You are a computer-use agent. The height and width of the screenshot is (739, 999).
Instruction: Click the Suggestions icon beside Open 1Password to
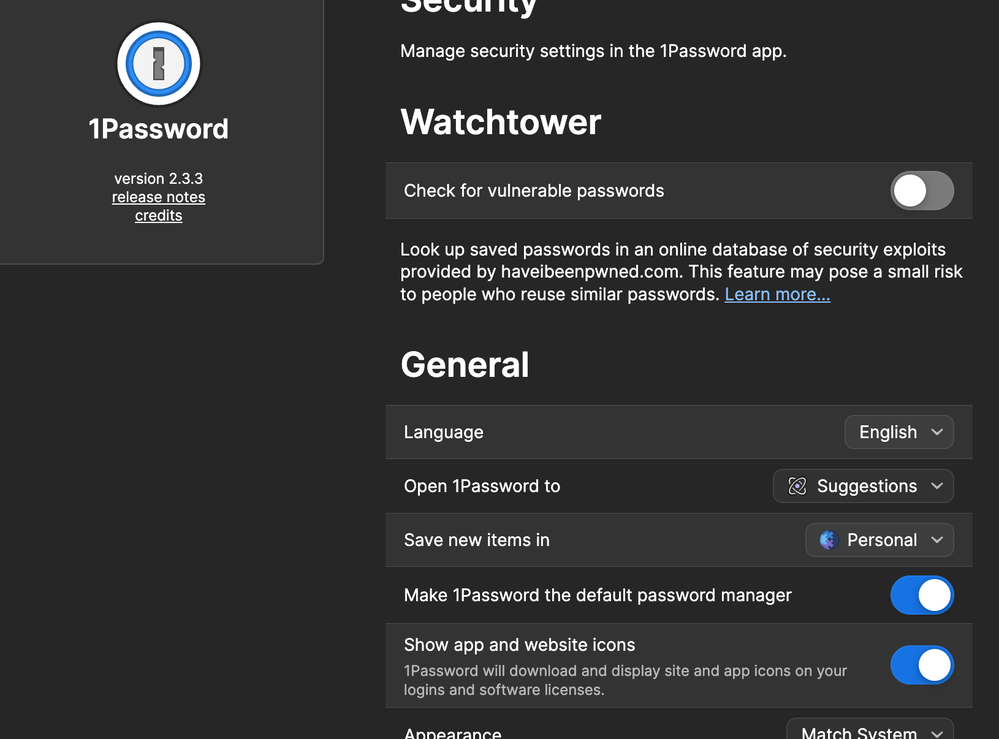tap(797, 486)
